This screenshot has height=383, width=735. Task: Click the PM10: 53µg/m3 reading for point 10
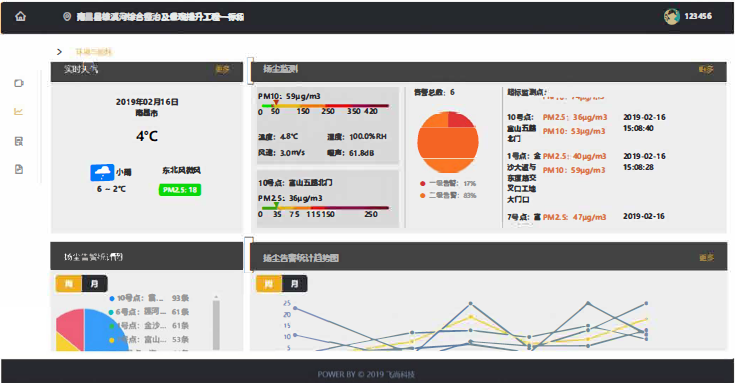tap(574, 131)
